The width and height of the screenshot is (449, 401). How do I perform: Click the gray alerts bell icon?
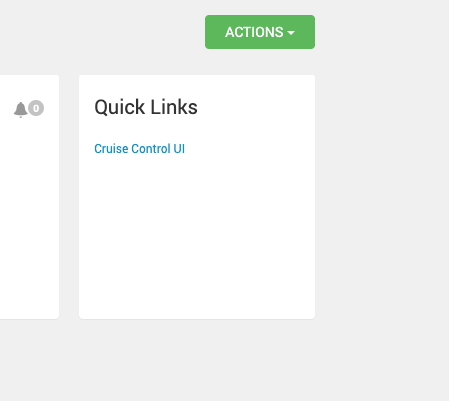[x=20, y=109]
